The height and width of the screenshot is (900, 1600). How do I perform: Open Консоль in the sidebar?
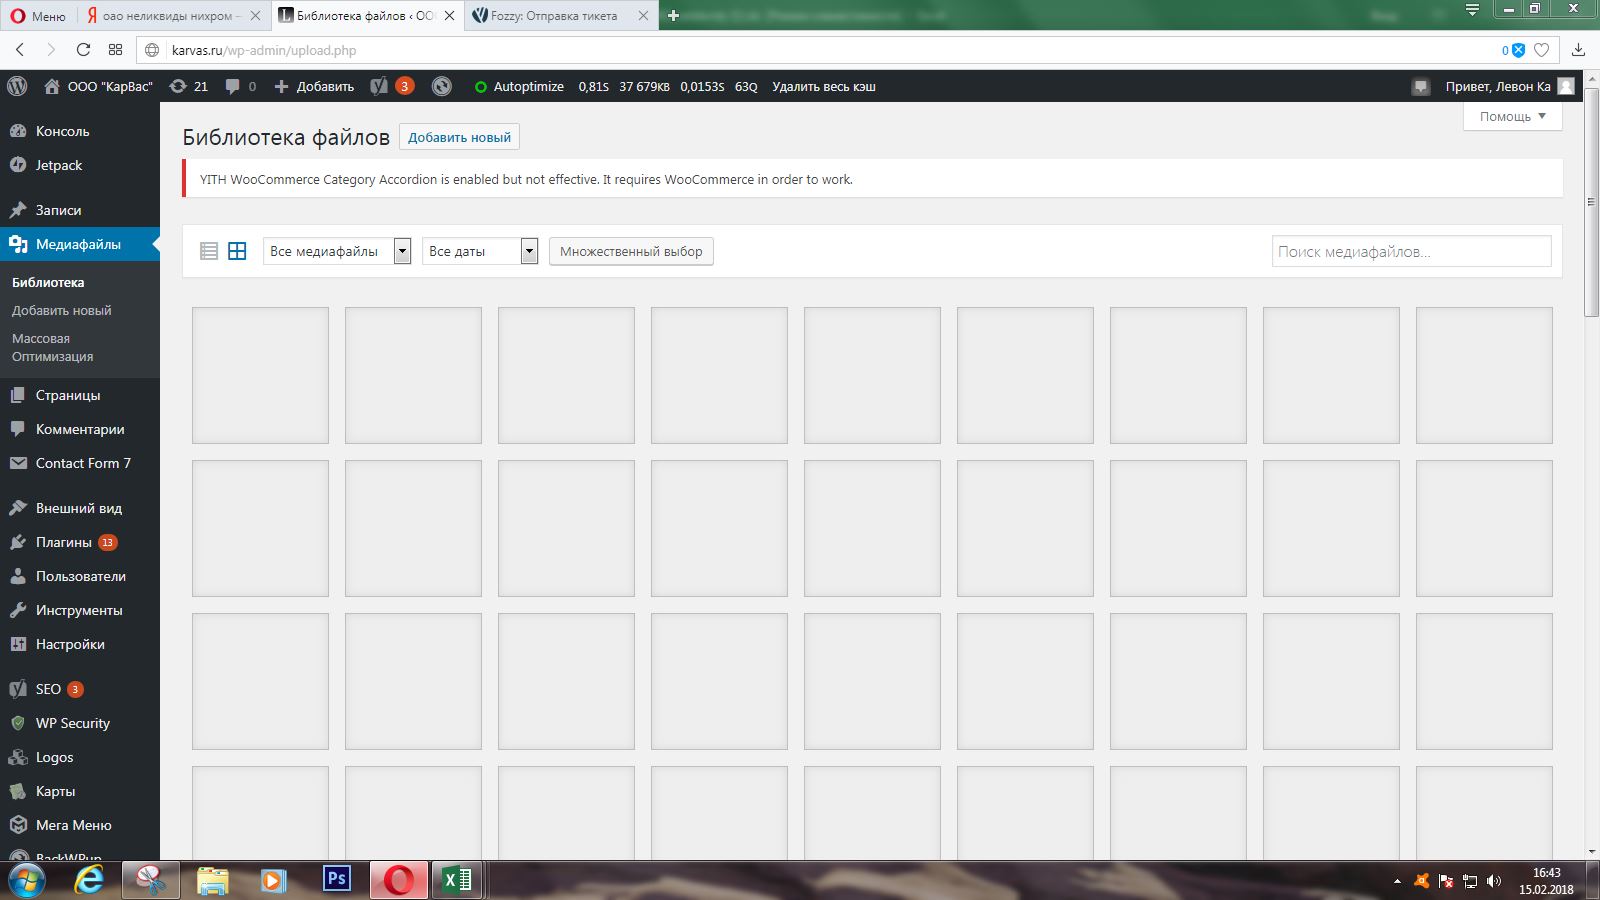coord(80,131)
